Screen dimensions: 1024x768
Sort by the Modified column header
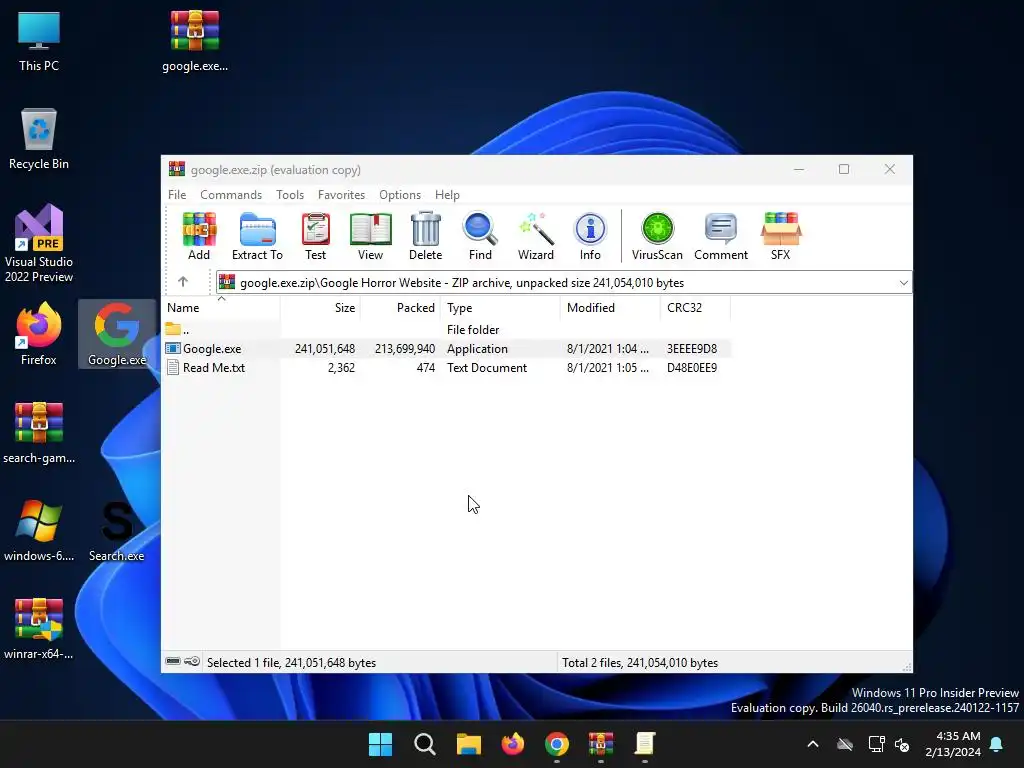click(x=610, y=308)
